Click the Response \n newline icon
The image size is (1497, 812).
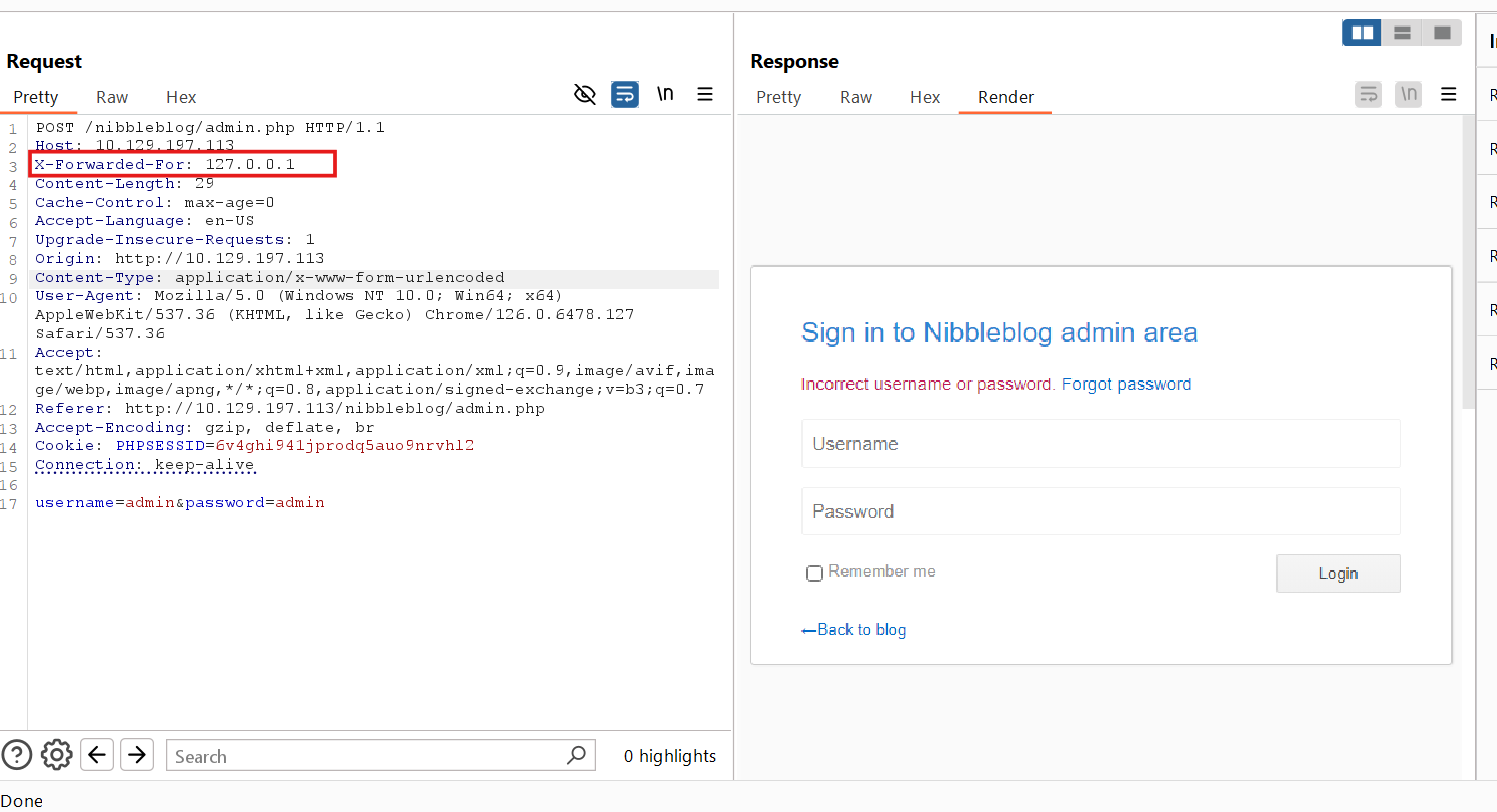pos(1408,95)
